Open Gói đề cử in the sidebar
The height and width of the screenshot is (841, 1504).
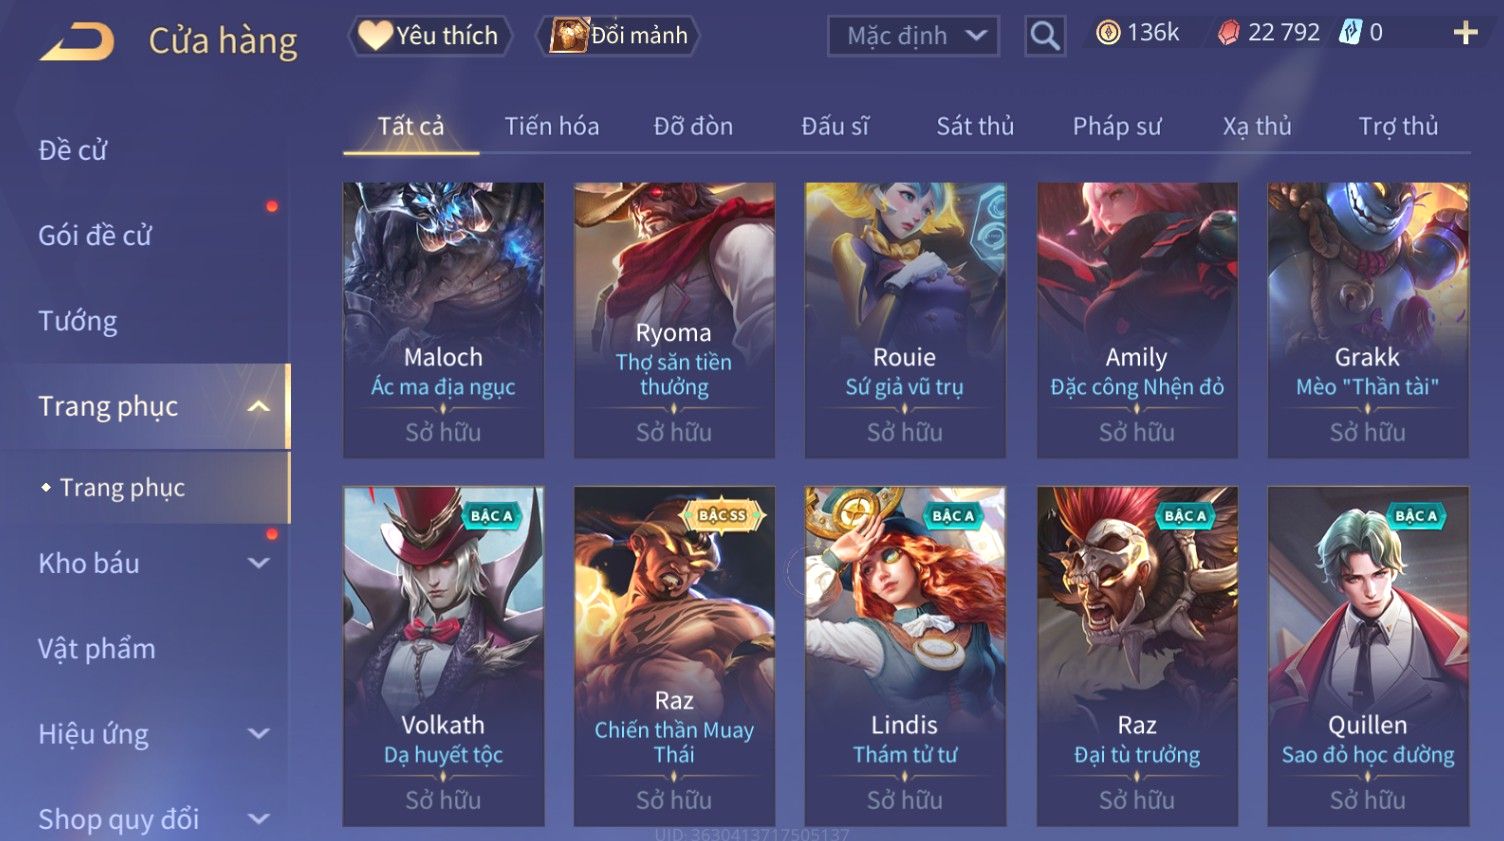click(x=95, y=236)
